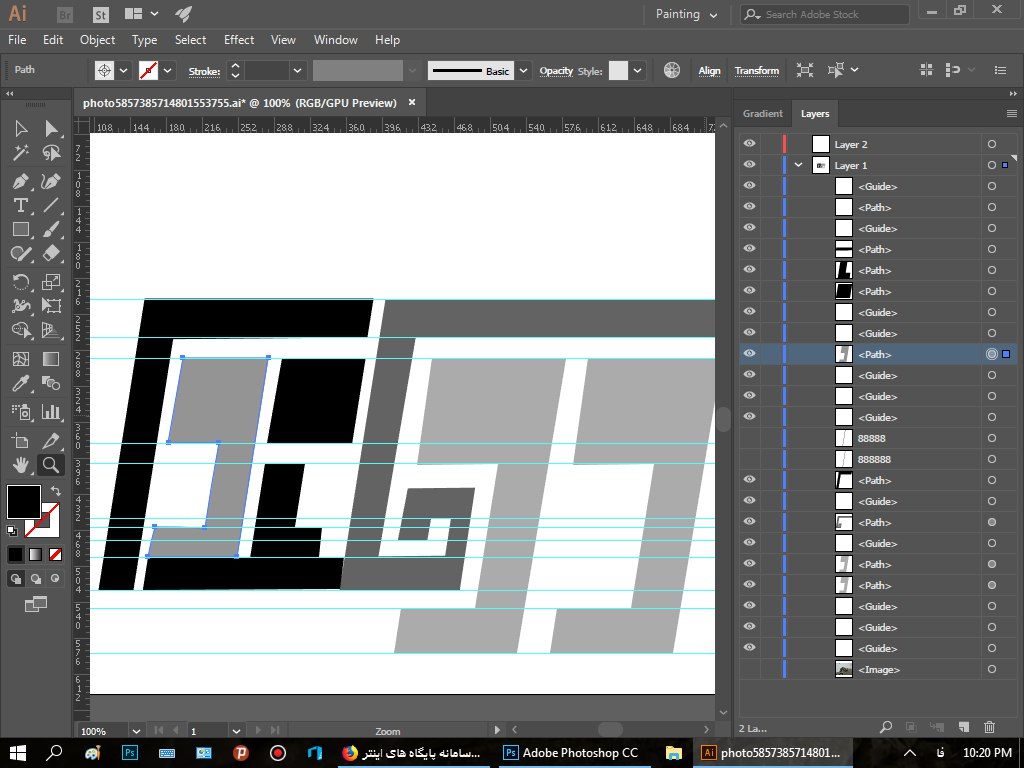Delete selection with Layers trash icon
Screen dimensions: 1024x768
(989, 727)
